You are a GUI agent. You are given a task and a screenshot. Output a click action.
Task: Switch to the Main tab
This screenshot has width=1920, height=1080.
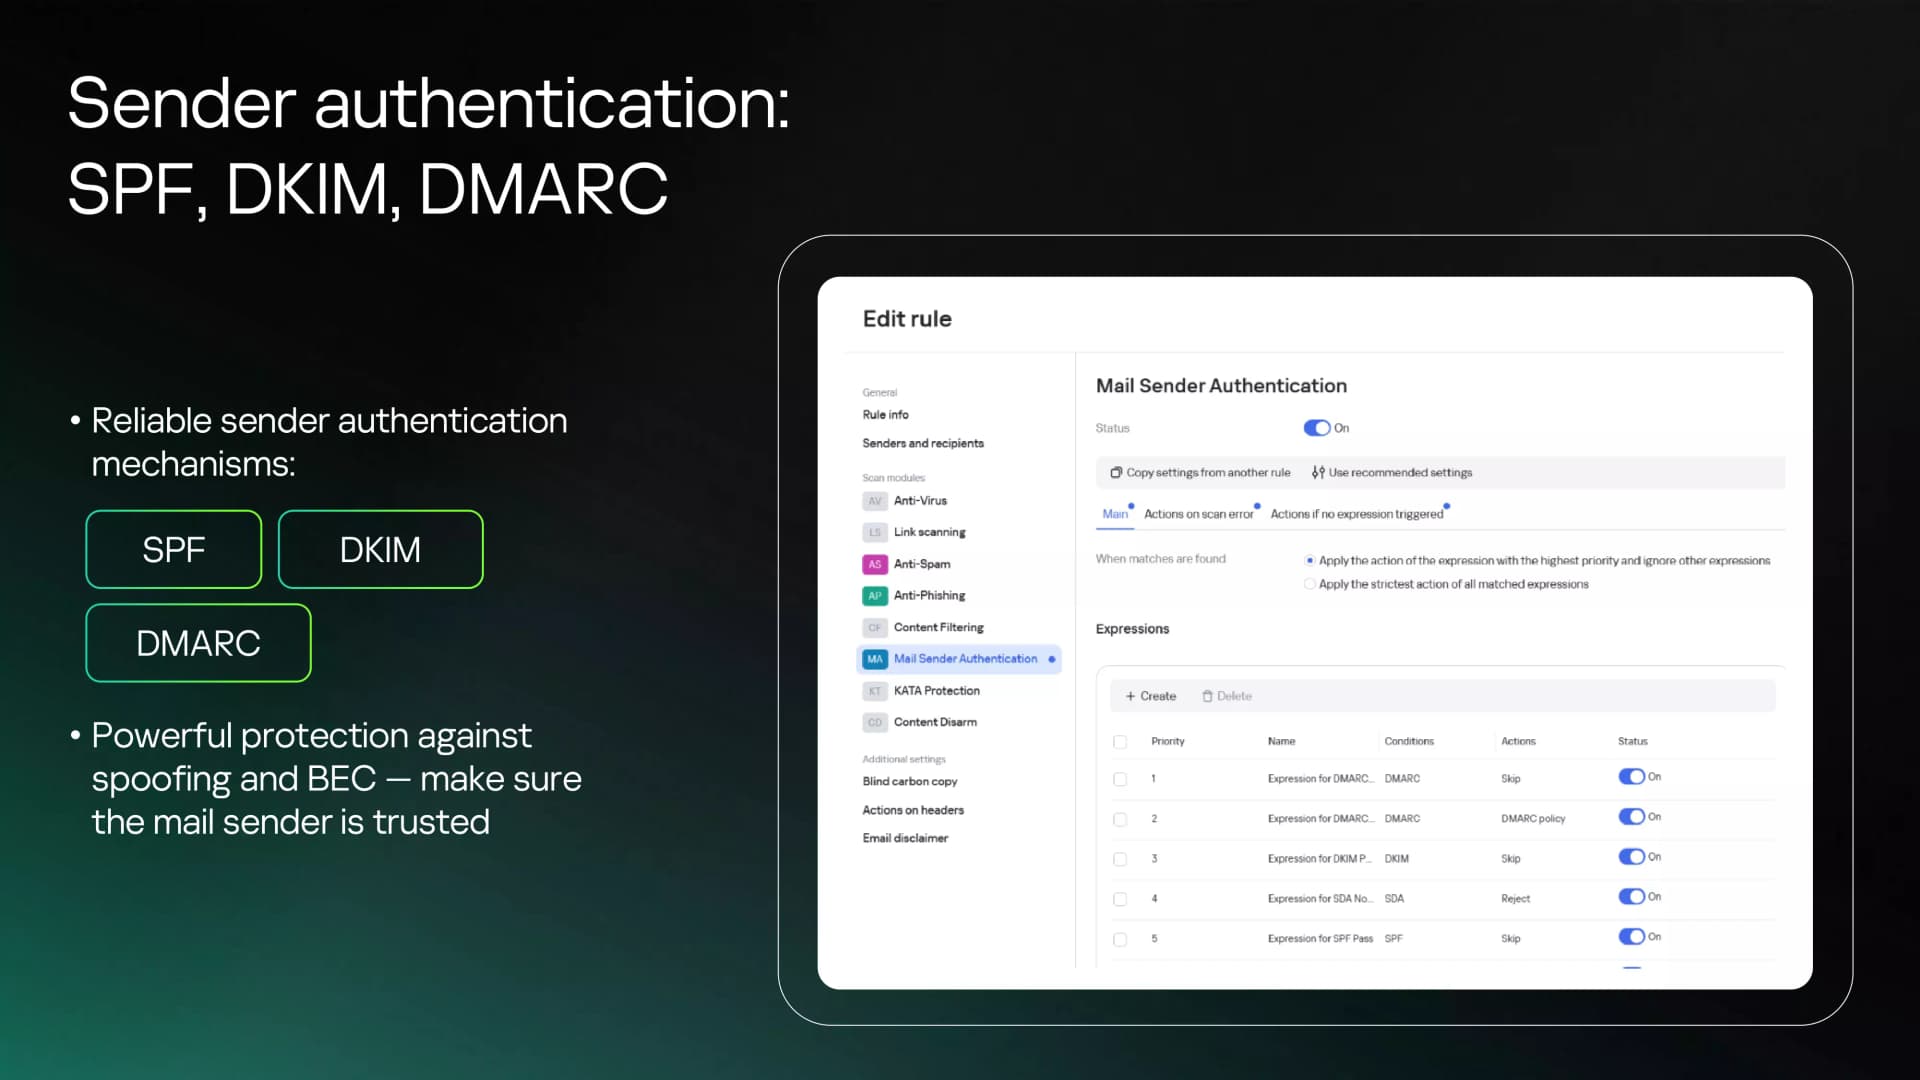click(1115, 514)
